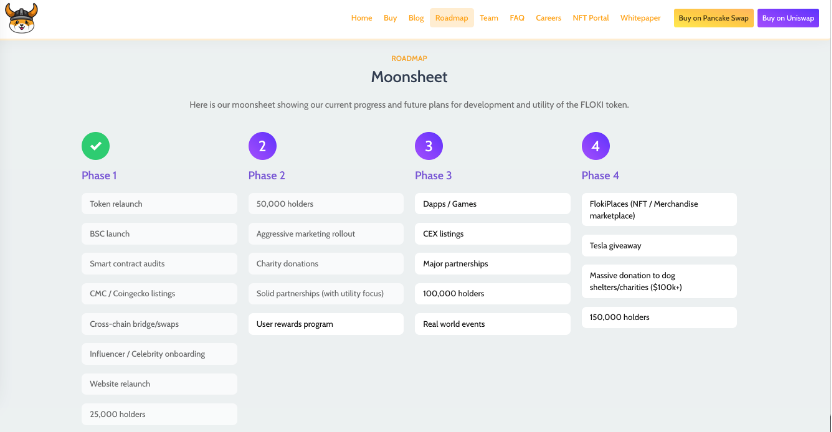This screenshot has height=432, width=832.
Task: Select Aggressive marketing rollout item
Action: 326,234
